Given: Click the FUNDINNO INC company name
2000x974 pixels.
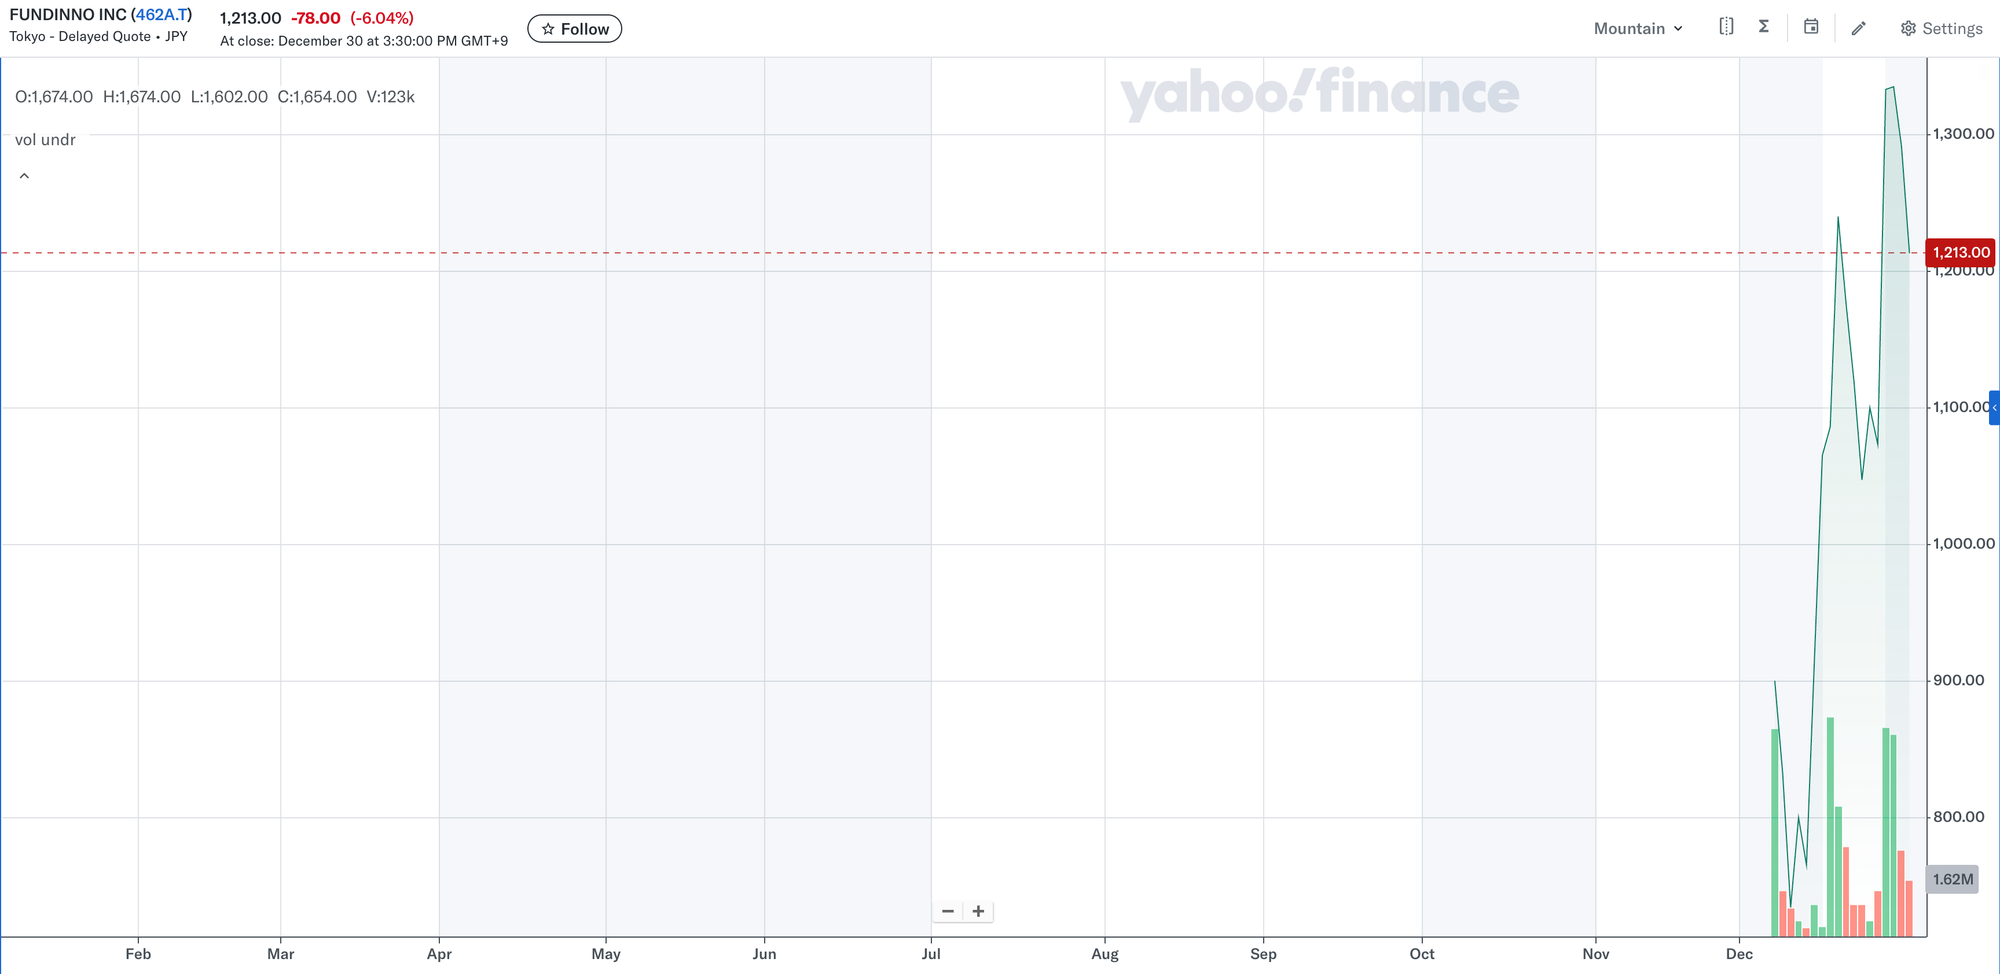Looking at the screenshot, I should [x=67, y=15].
